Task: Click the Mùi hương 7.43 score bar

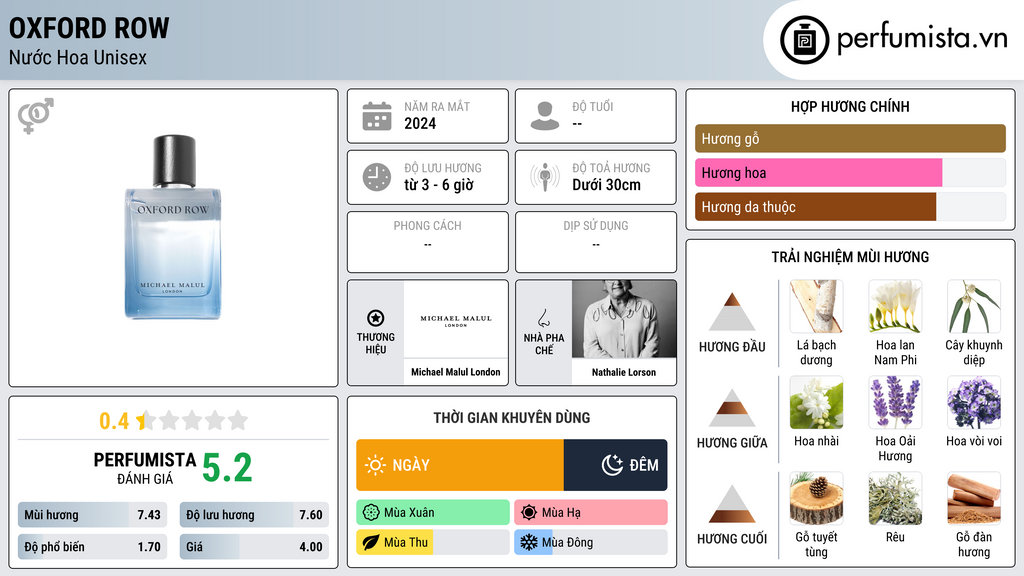Action: coord(93,515)
